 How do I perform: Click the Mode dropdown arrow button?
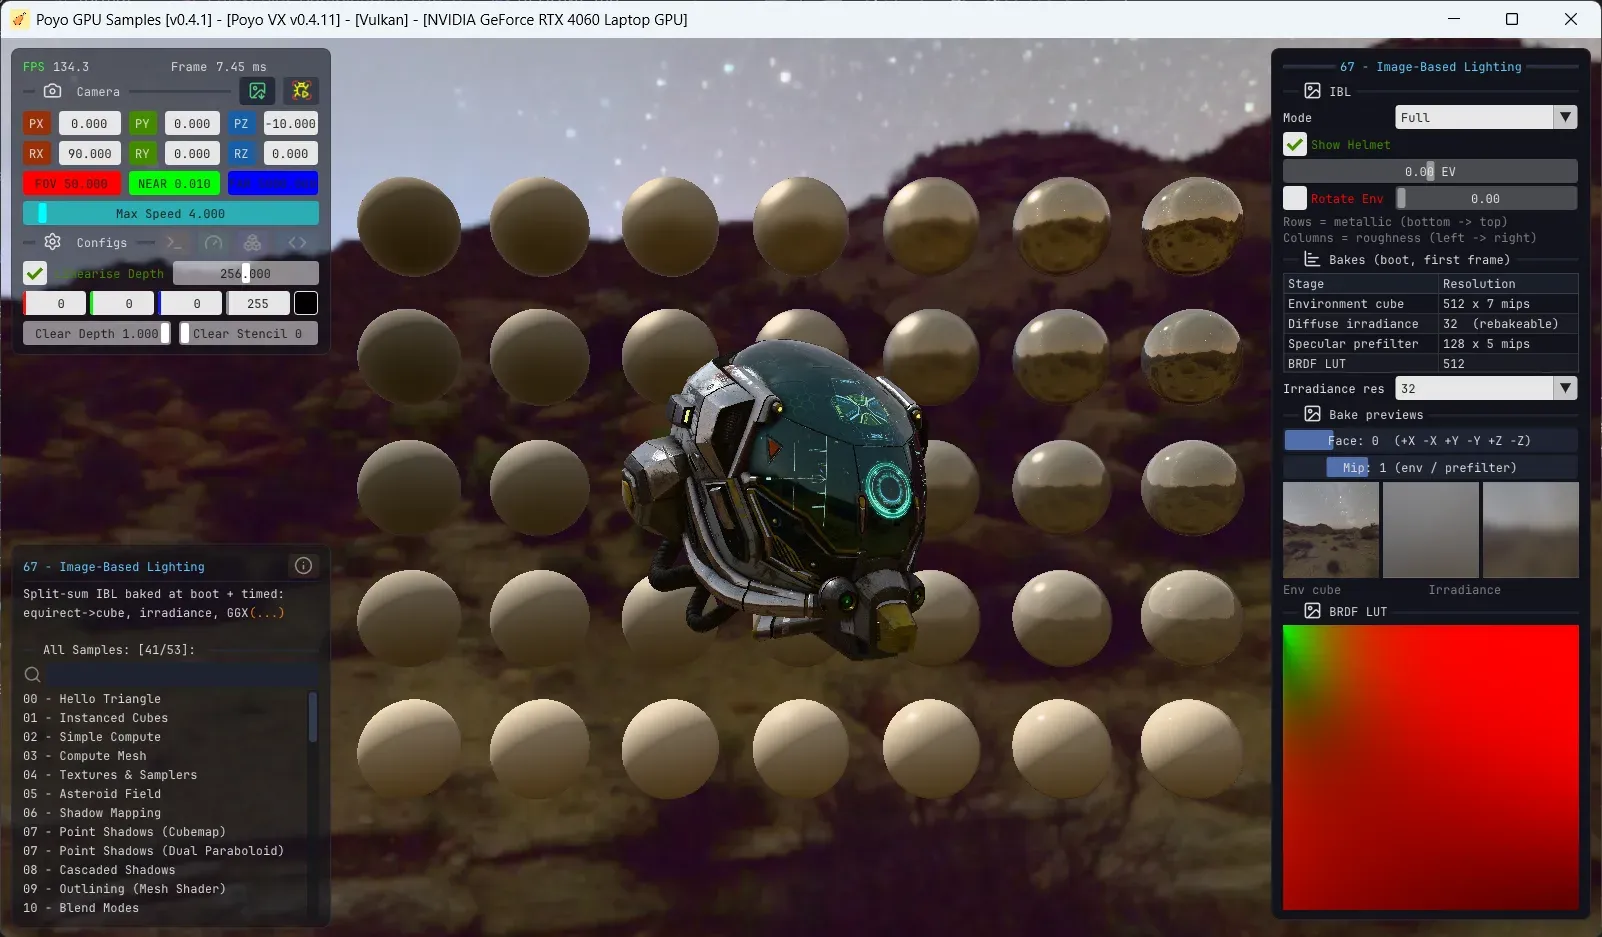point(1565,117)
